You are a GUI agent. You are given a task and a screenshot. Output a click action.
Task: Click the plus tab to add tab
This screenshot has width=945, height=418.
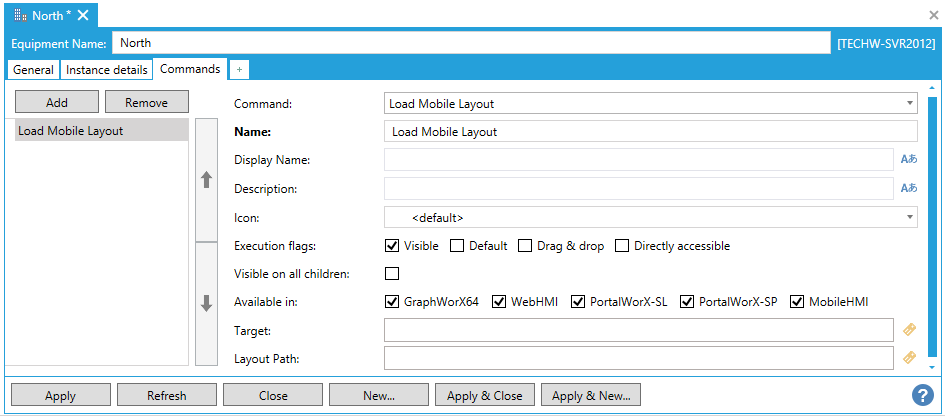(x=239, y=69)
